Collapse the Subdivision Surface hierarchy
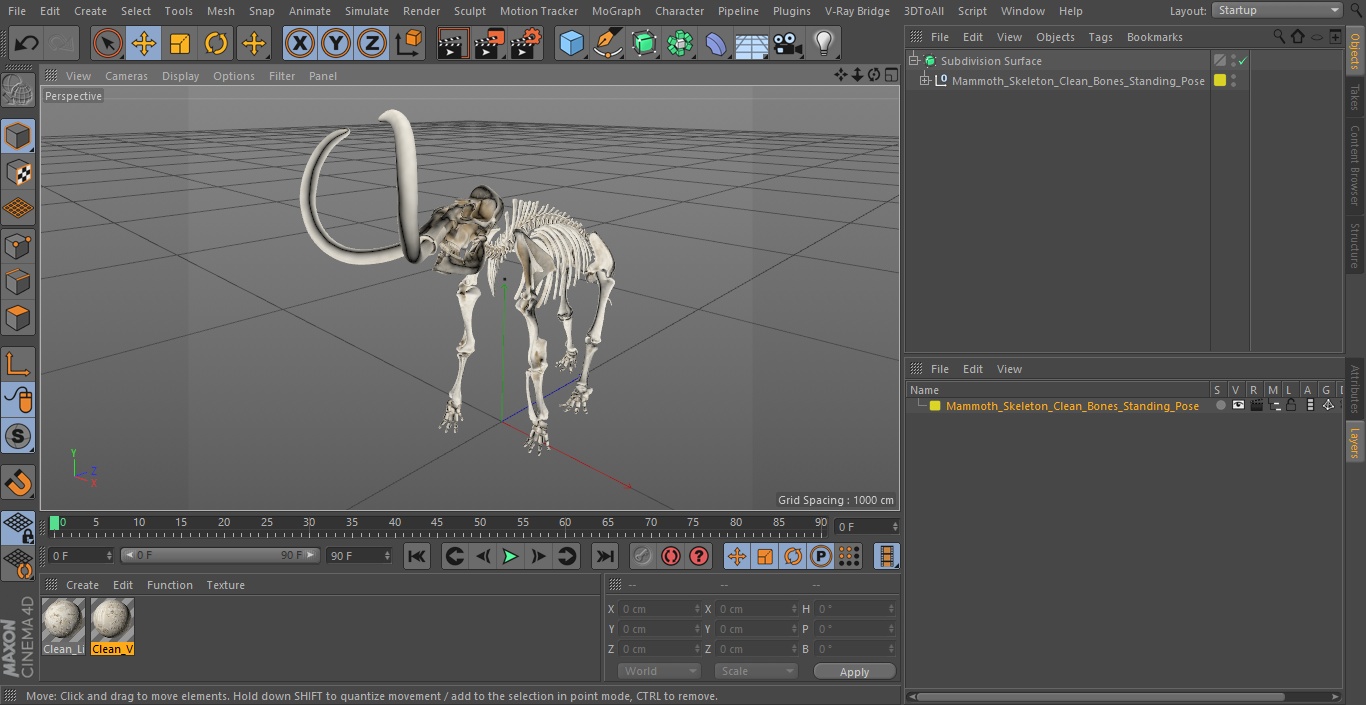 coord(913,61)
